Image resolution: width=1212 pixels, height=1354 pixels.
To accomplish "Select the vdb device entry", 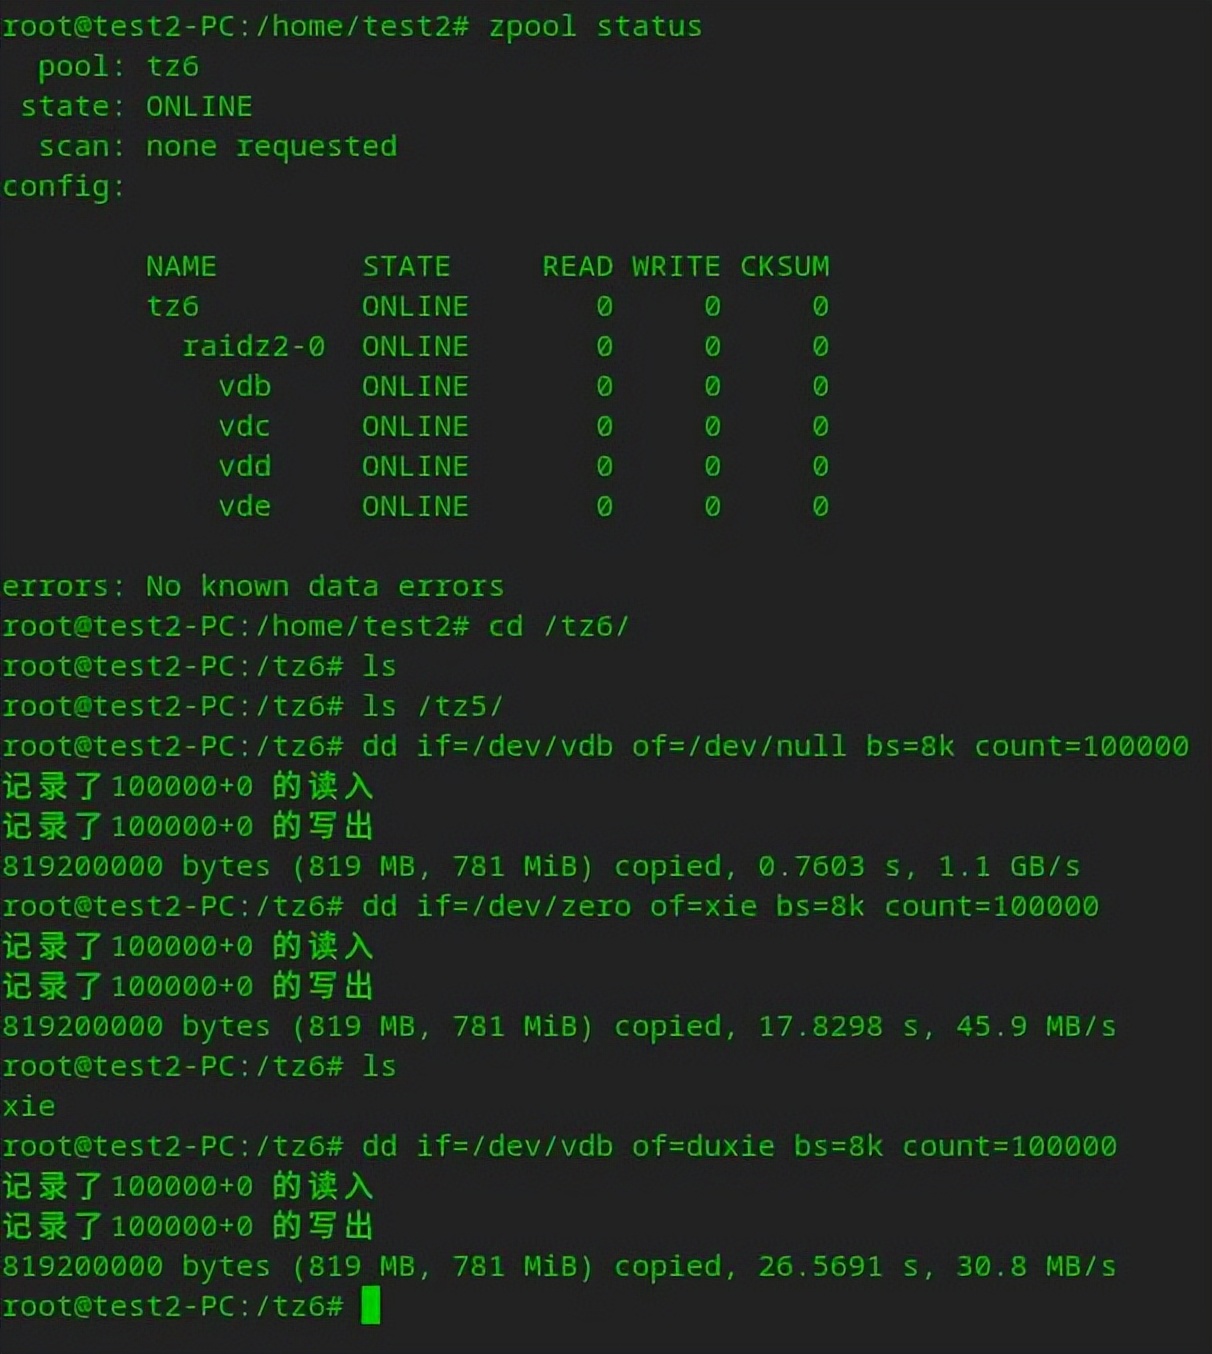I will (245, 386).
